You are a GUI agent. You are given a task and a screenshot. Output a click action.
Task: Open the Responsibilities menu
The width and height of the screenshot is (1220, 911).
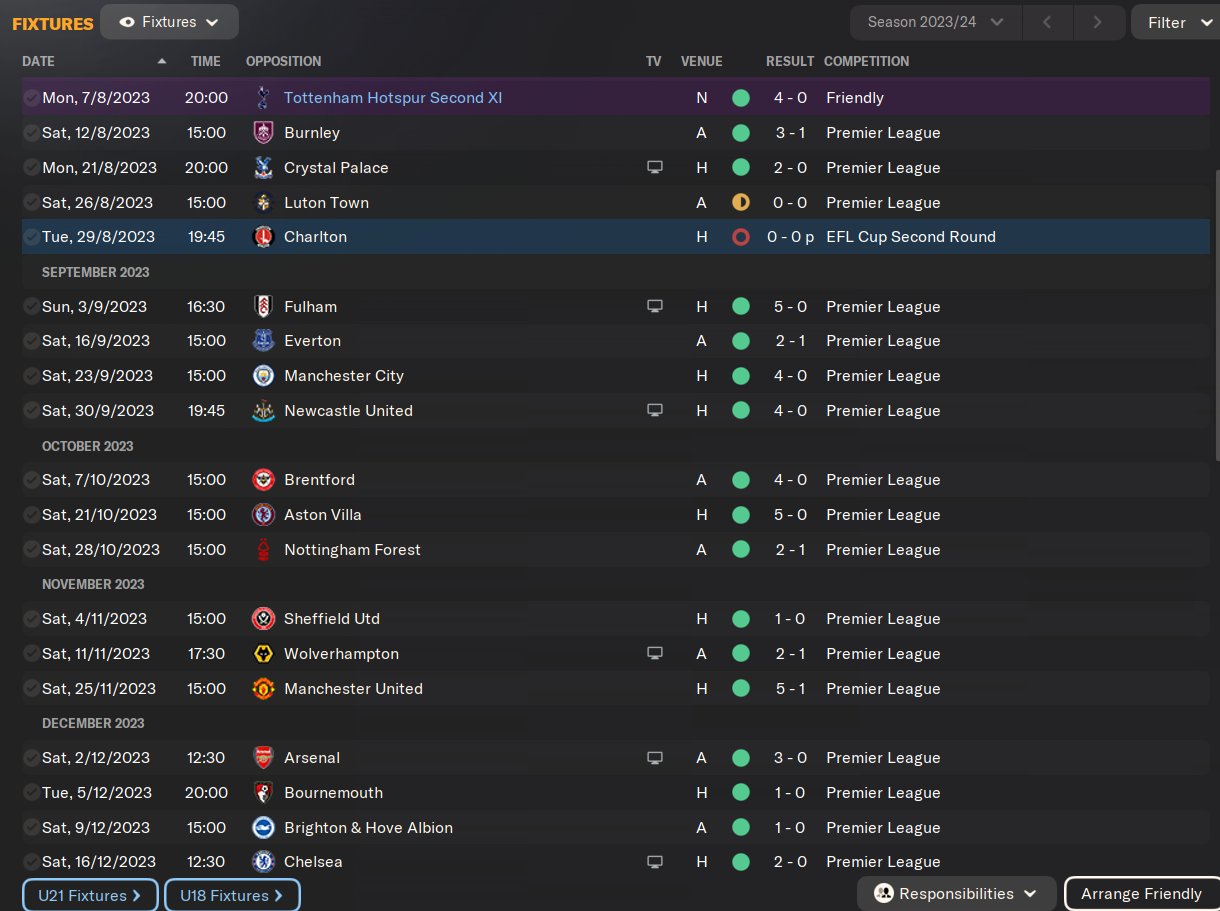[956, 894]
